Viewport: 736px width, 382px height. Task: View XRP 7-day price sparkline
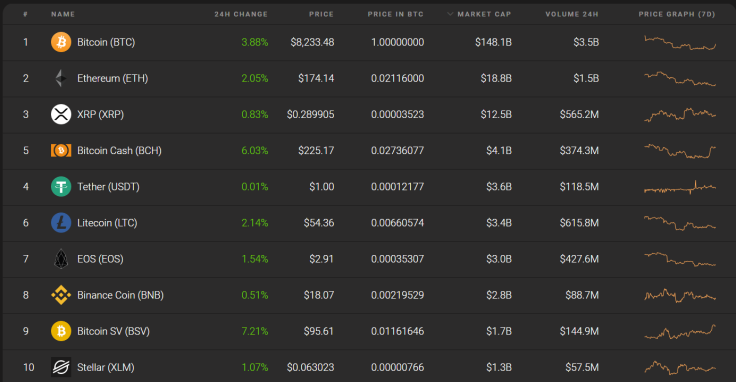click(x=680, y=115)
